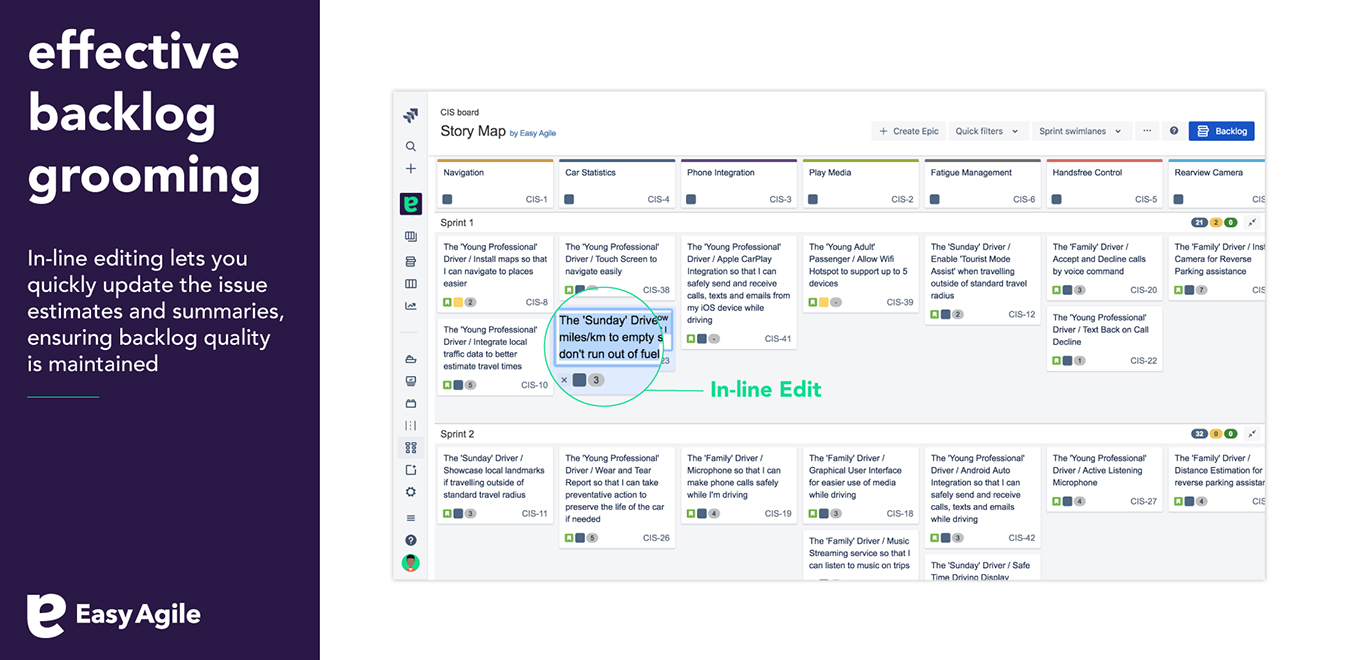Collapse Sprint 2 swimlane arrows icon
The image size is (1350, 660).
[x=1252, y=434]
